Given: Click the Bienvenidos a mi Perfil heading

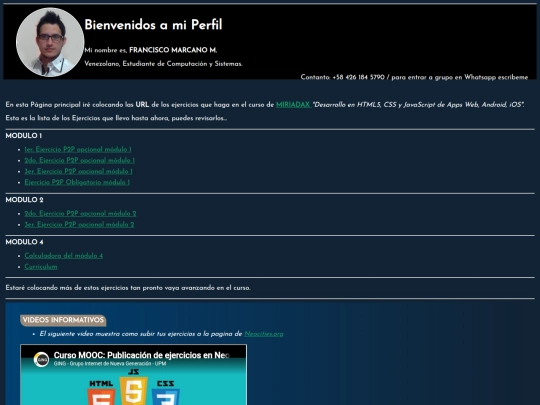Looking at the screenshot, I should (153, 25).
